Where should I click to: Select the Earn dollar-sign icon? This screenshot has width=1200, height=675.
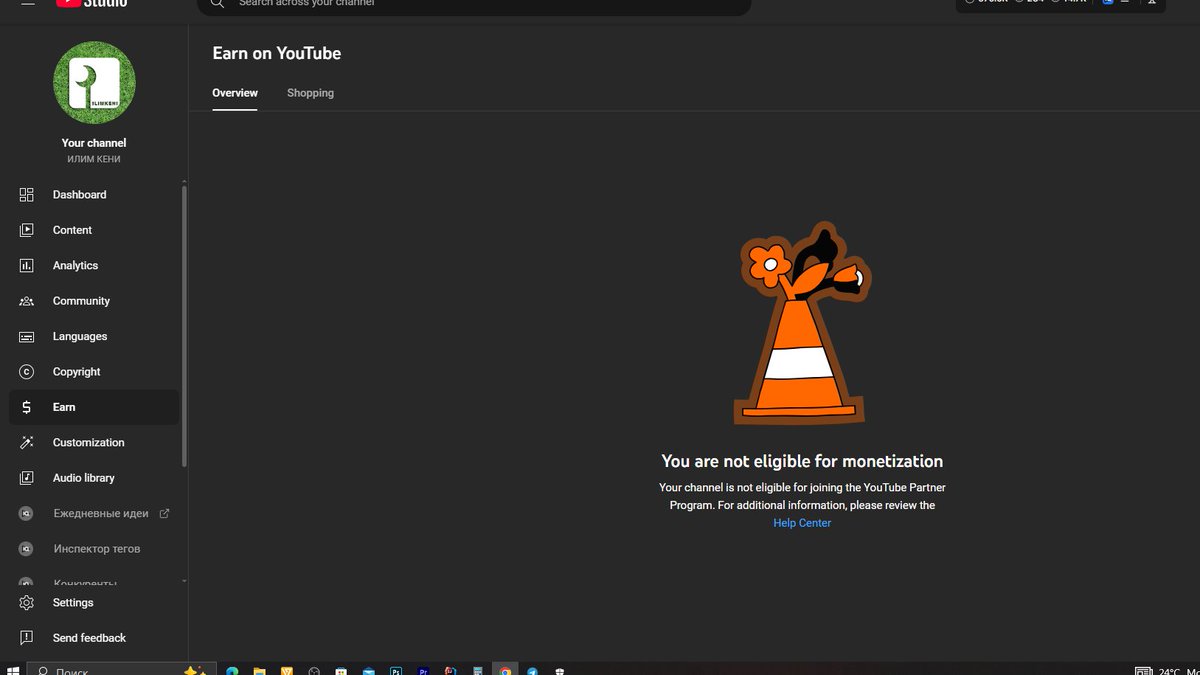tap(27, 407)
